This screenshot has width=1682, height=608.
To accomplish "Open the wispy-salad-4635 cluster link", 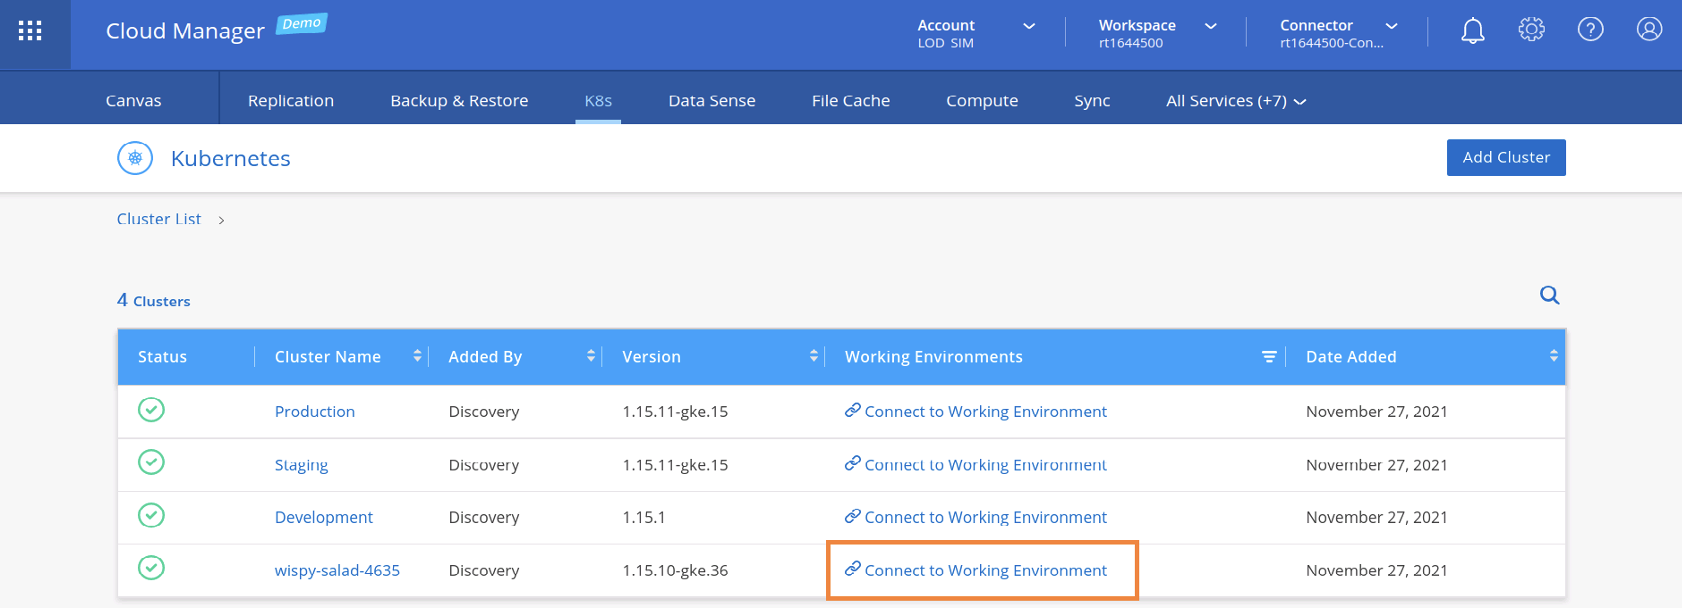I will coord(337,571).
